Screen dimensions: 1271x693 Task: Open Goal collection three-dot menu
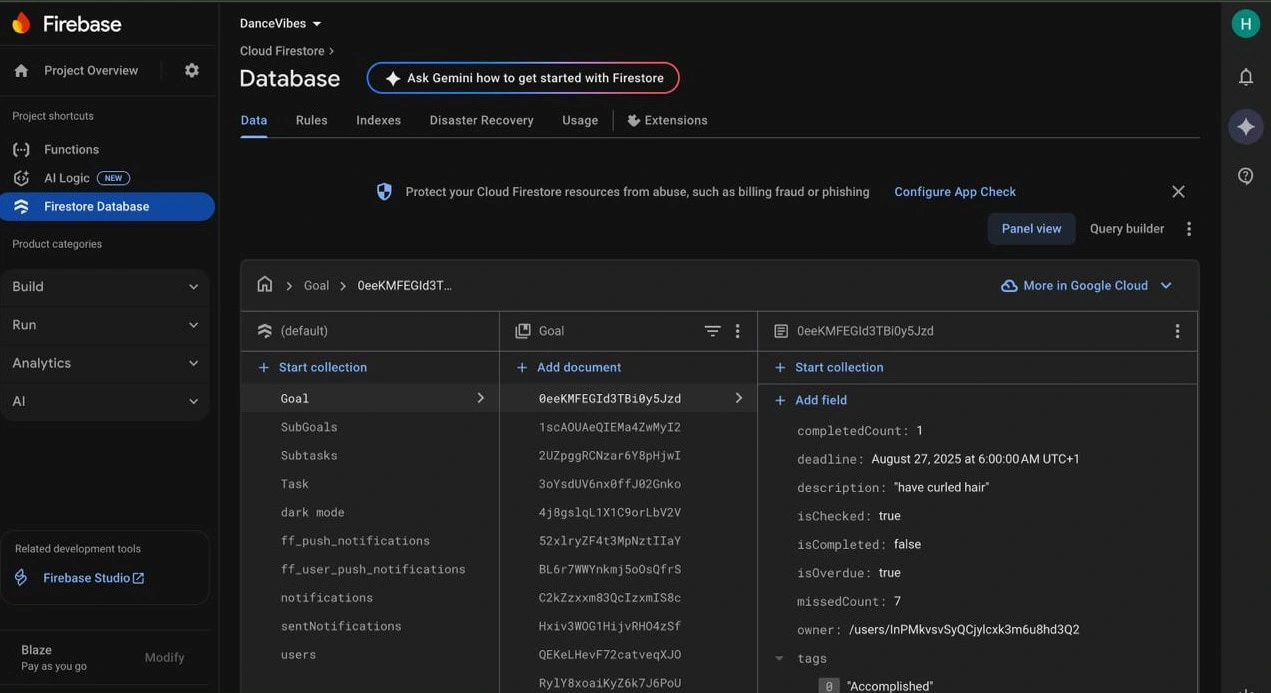click(738, 331)
